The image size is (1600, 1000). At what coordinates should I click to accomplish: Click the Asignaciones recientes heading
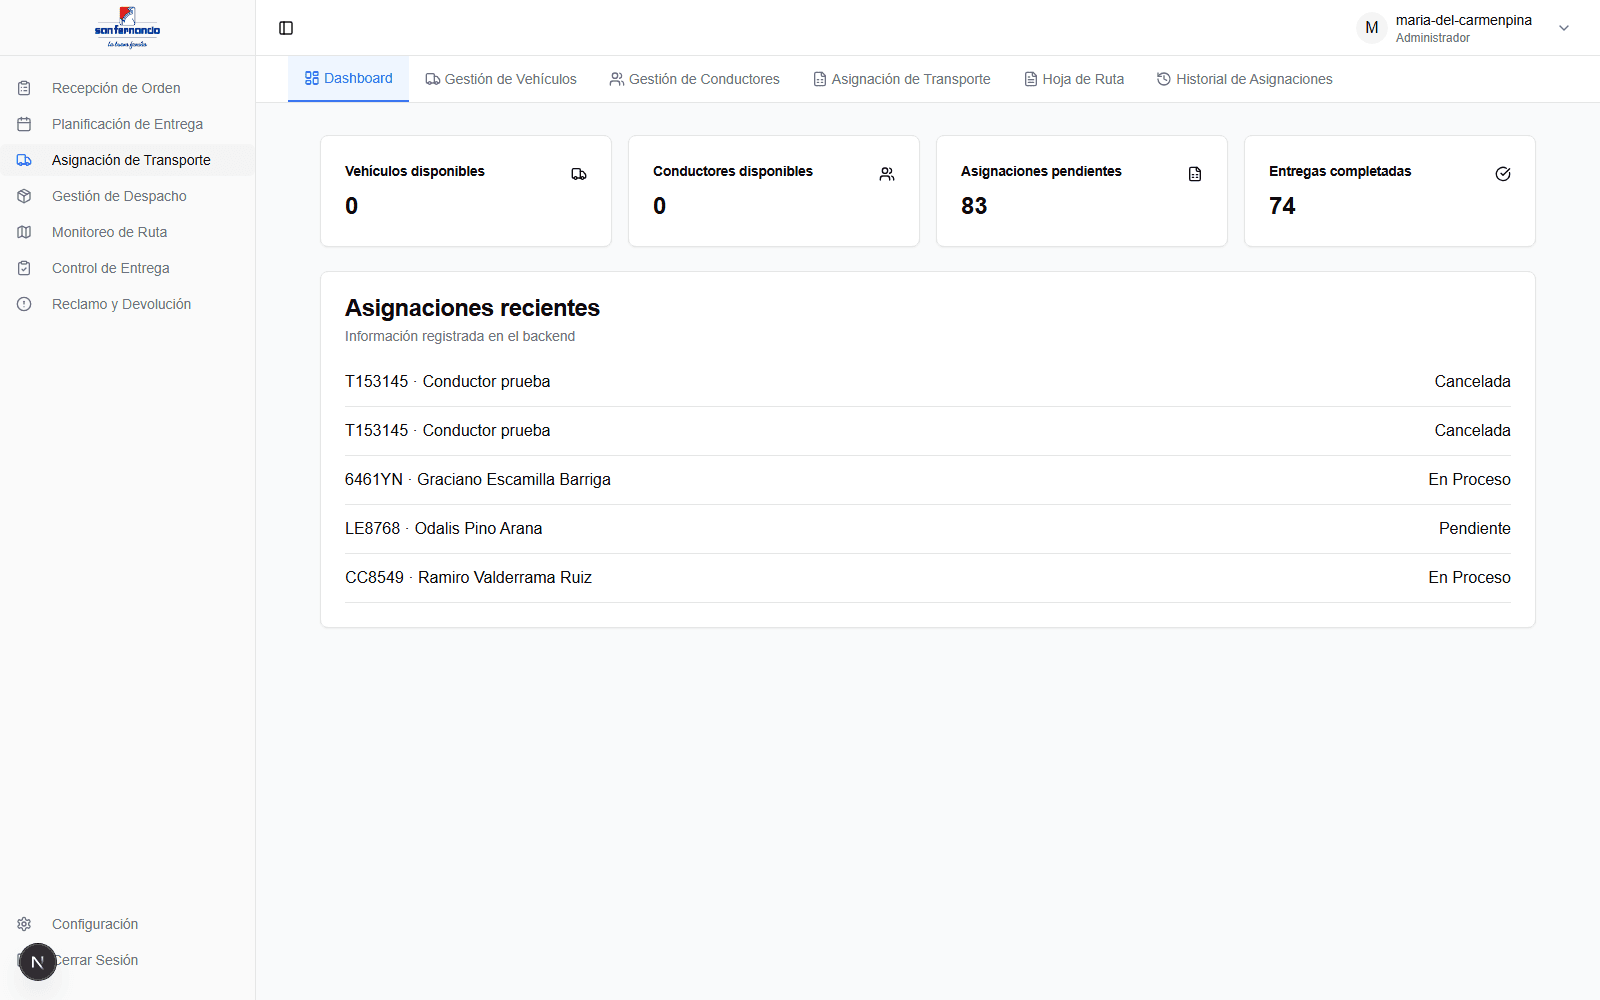click(x=472, y=308)
